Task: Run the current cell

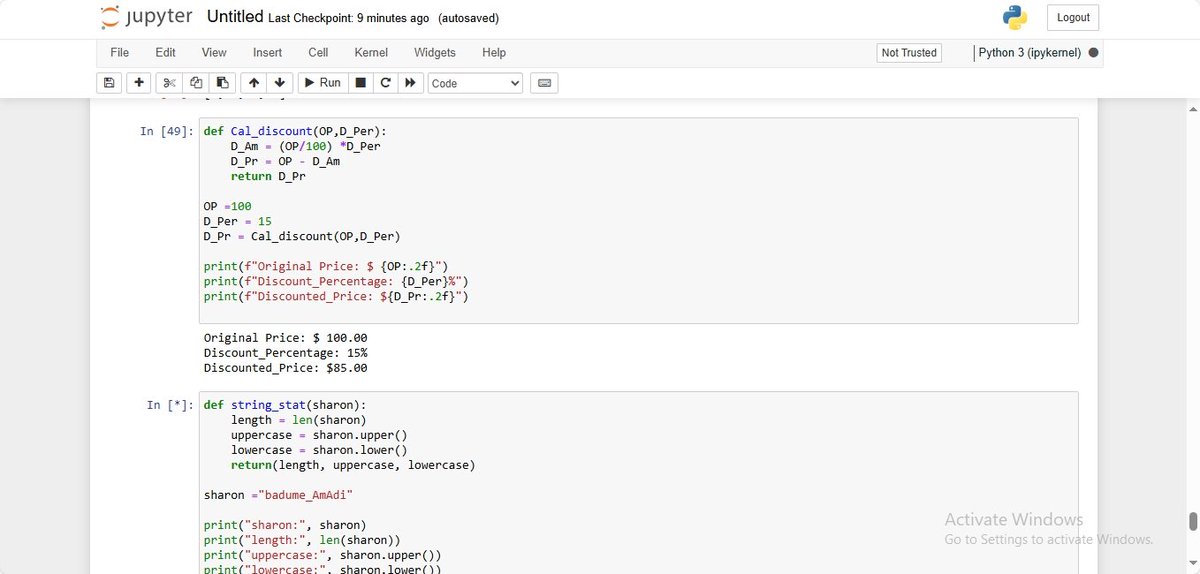Action: 322,83
